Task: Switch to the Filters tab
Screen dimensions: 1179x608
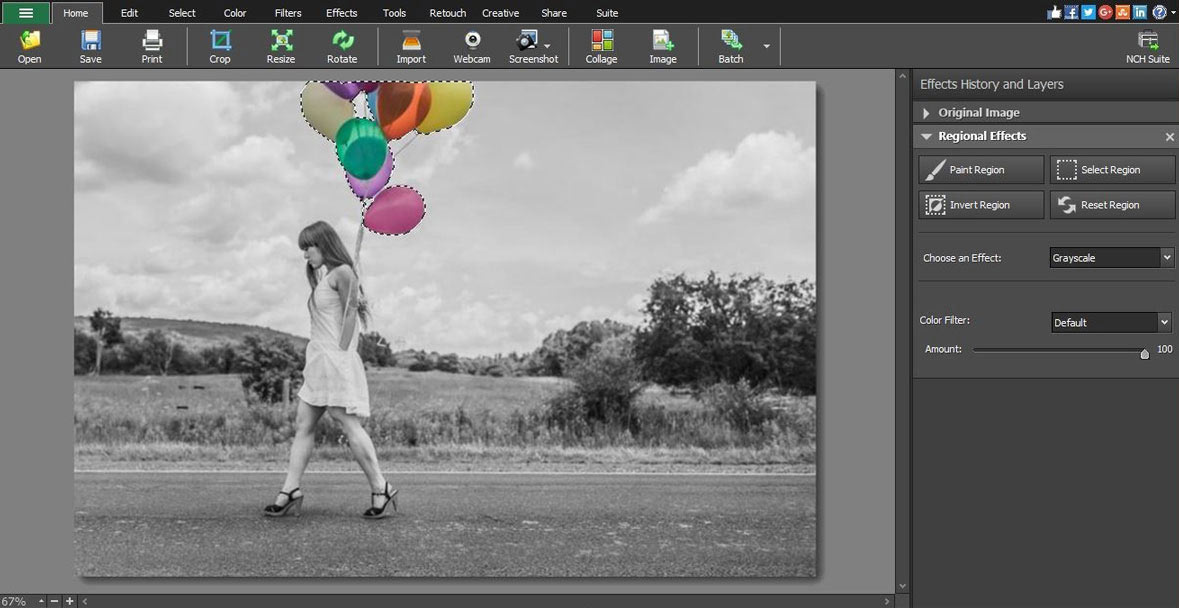Action: [x=288, y=13]
